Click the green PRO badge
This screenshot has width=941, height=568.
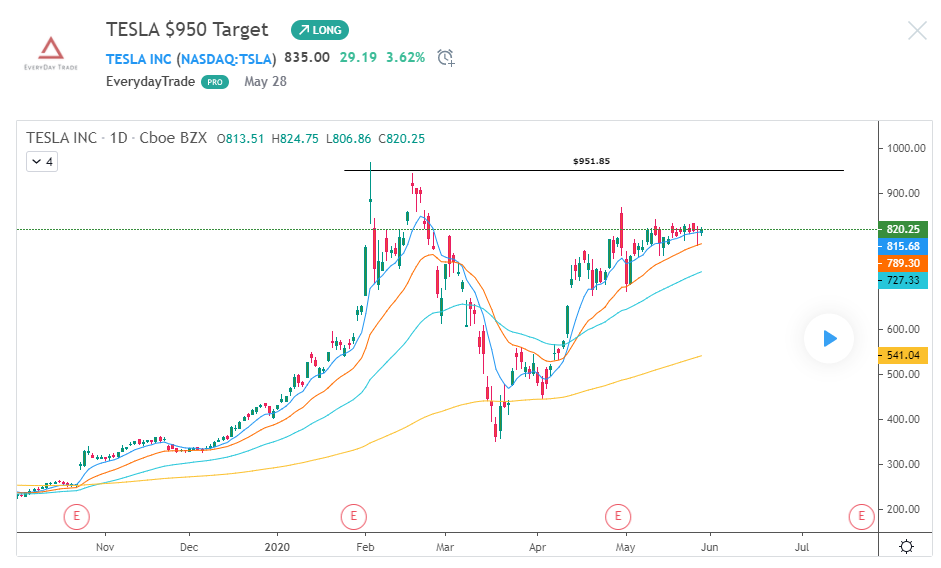pyautogui.click(x=214, y=82)
